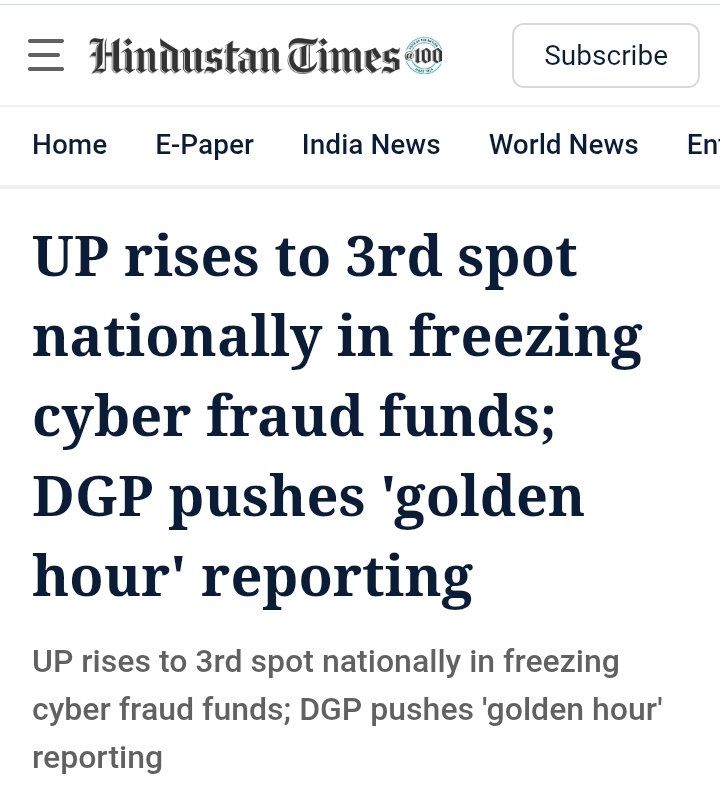
Task: Switch to India News tab
Action: coord(371,145)
